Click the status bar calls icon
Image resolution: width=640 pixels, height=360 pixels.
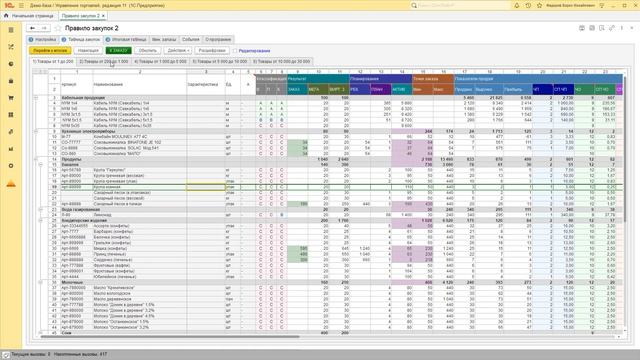(x=6, y=354)
